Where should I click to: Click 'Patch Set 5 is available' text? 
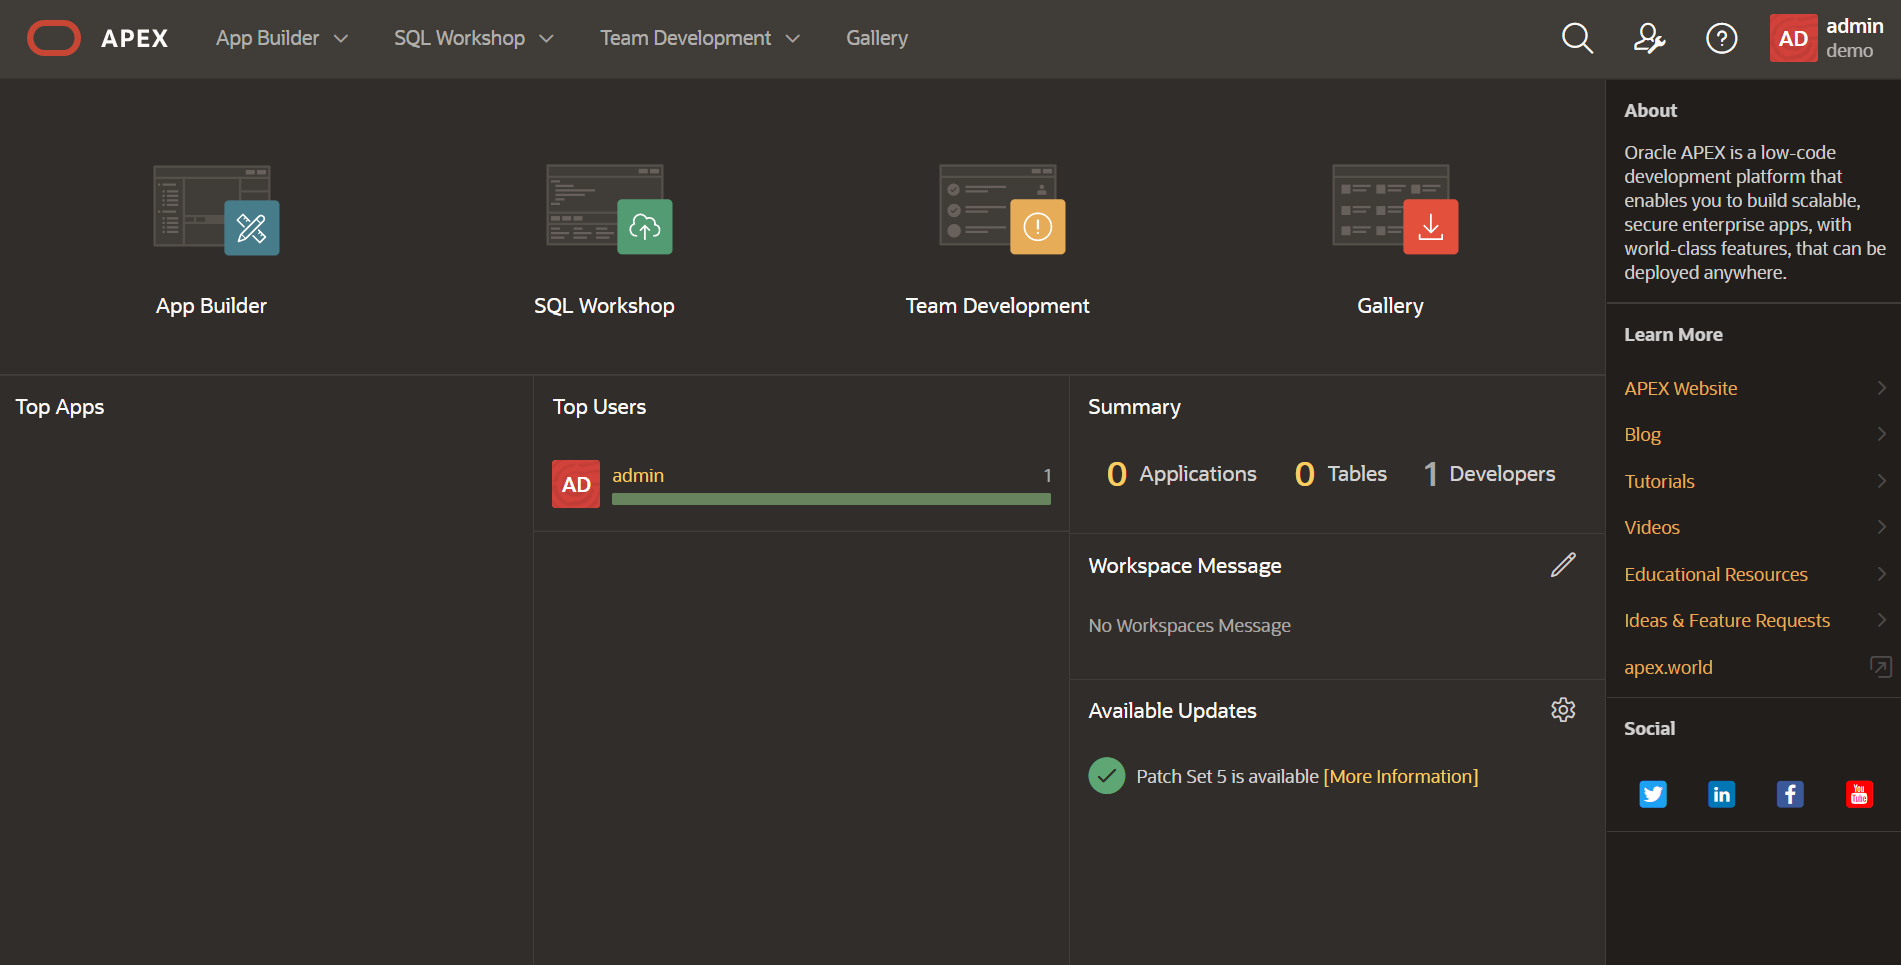coord(1227,776)
